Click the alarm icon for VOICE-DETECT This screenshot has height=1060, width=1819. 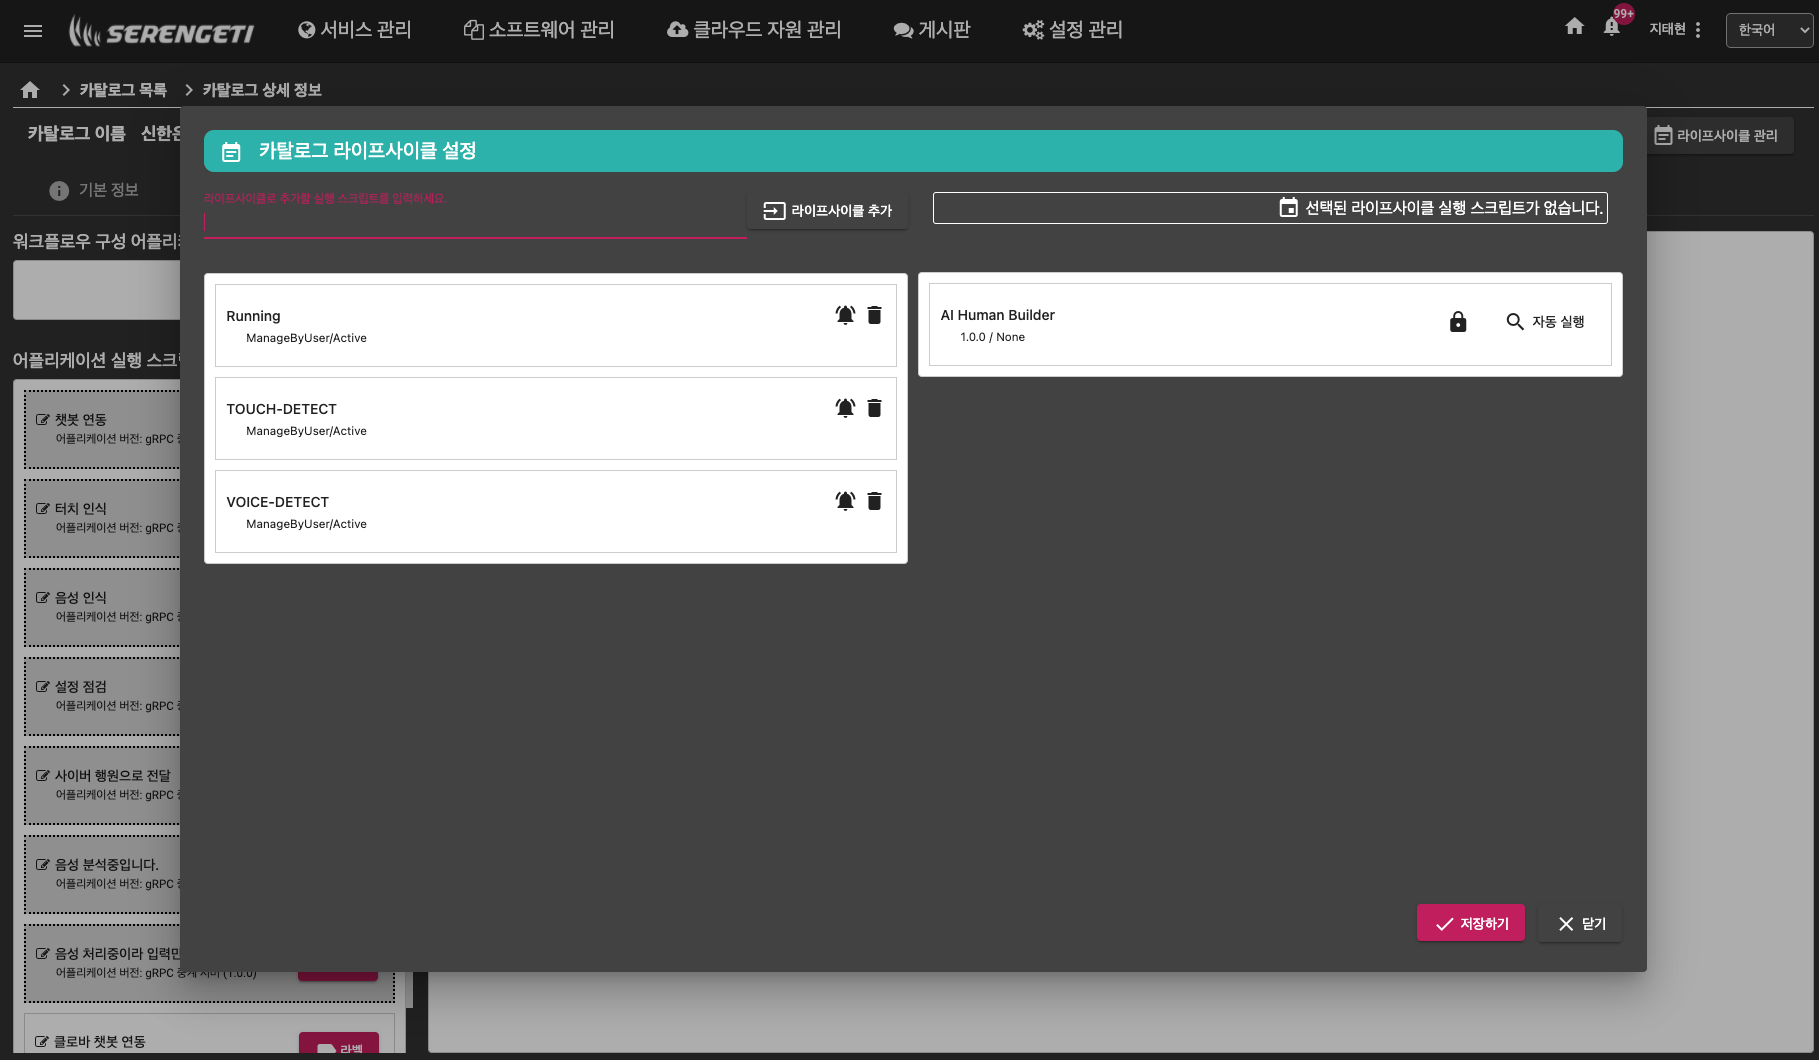tap(845, 501)
